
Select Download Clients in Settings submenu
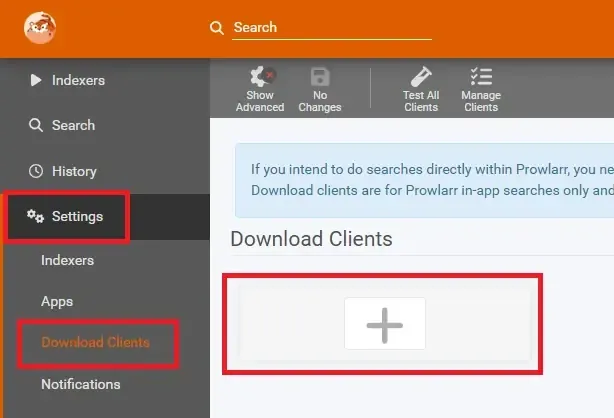(x=95, y=342)
